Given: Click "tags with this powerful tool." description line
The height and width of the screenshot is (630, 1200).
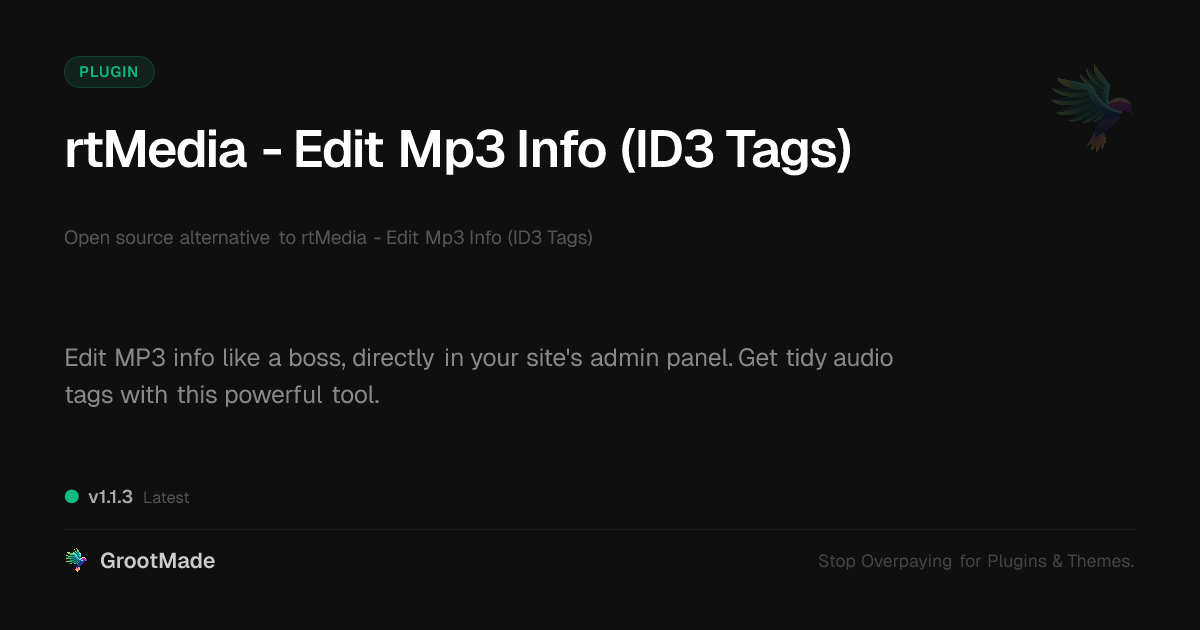Looking at the screenshot, I should click(222, 395).
